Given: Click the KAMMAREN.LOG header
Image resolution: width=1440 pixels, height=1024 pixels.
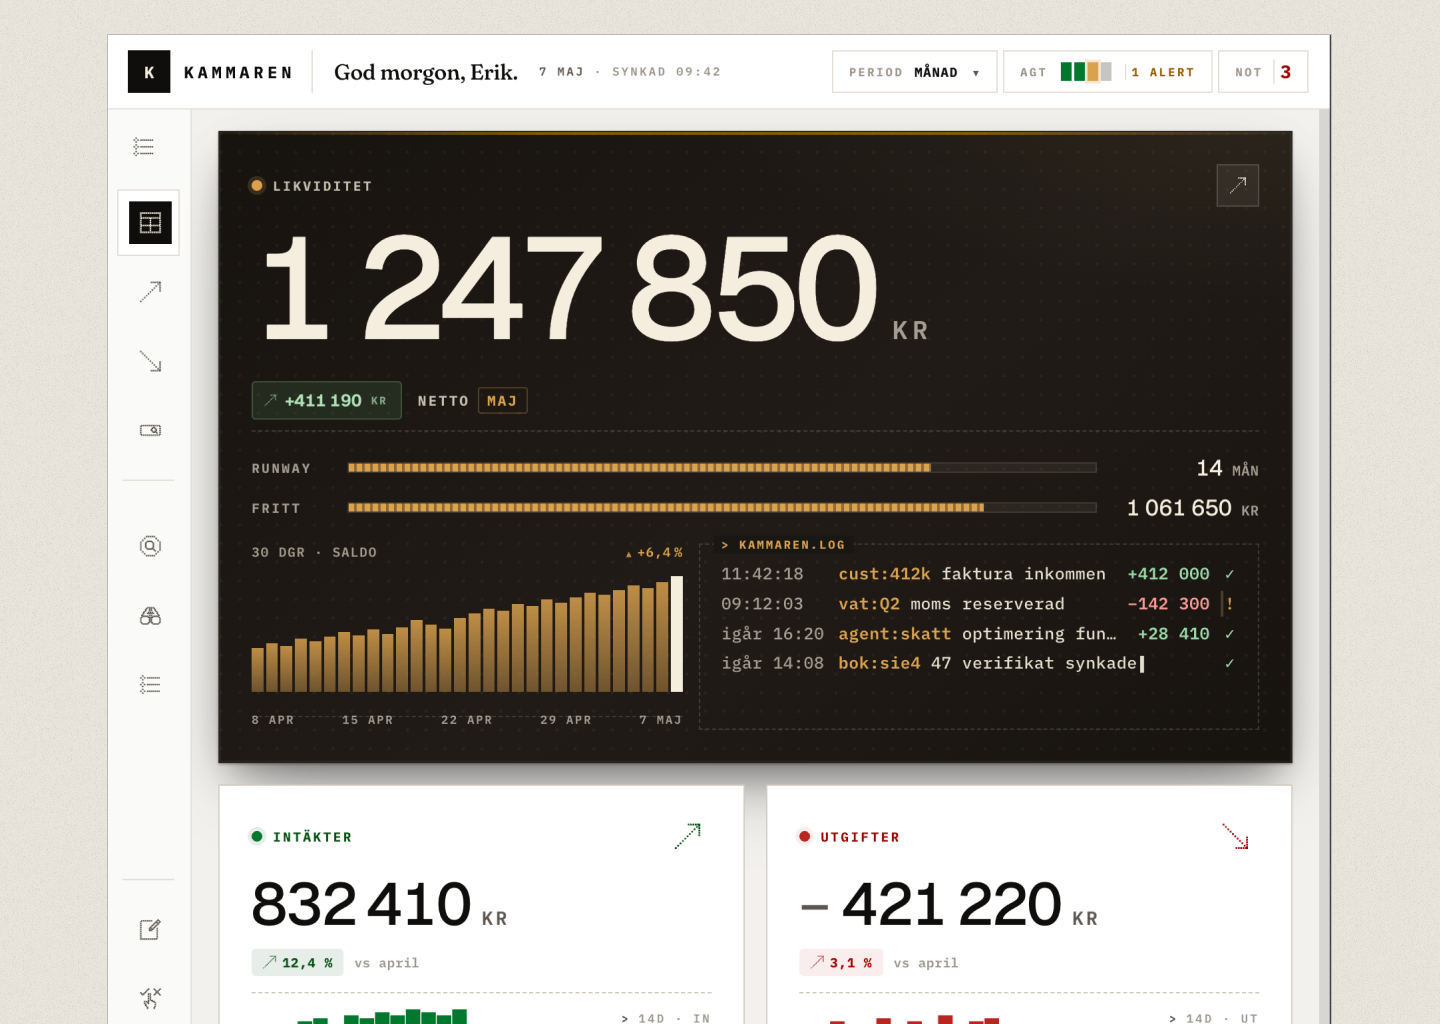Looking at the screenshot, I should tap(783, 545).
